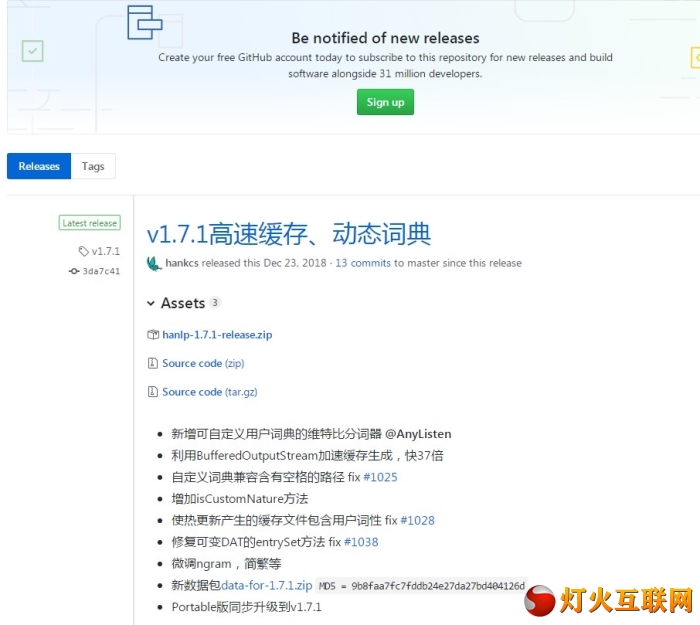Open the v1.7.1 release title link
700x625 pixels.
(288, 234)
